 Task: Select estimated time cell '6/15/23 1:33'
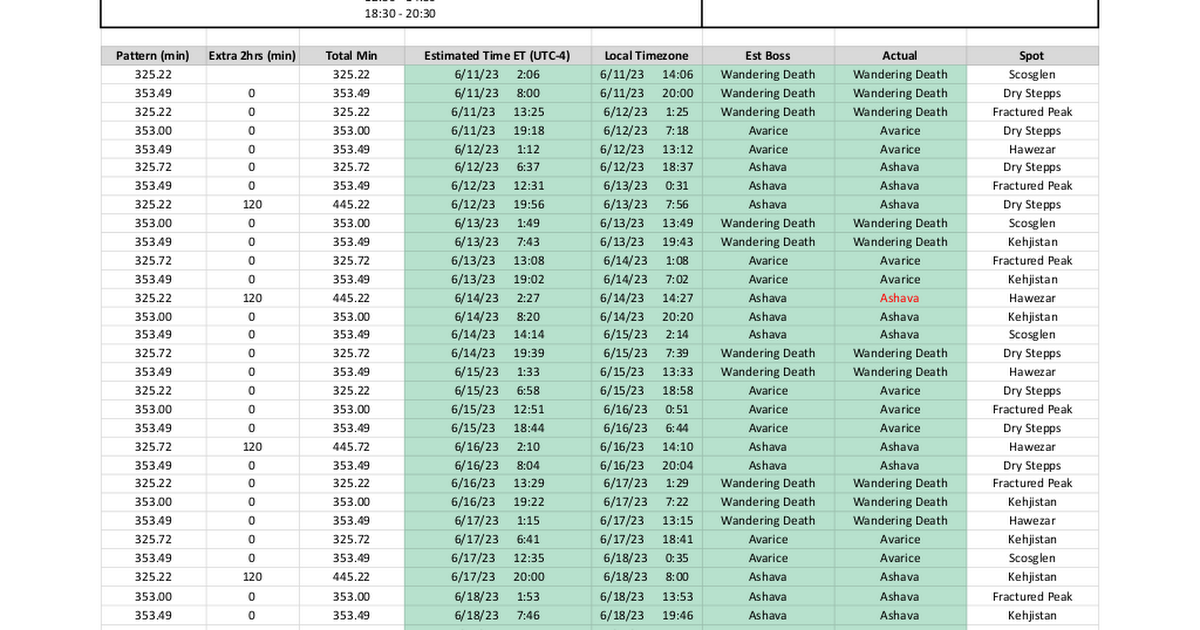497,372
